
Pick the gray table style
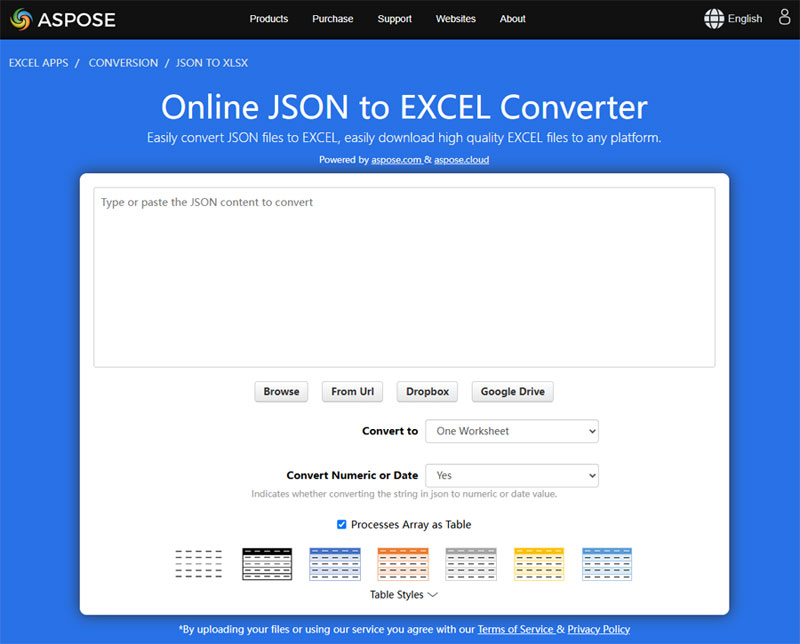470,564
